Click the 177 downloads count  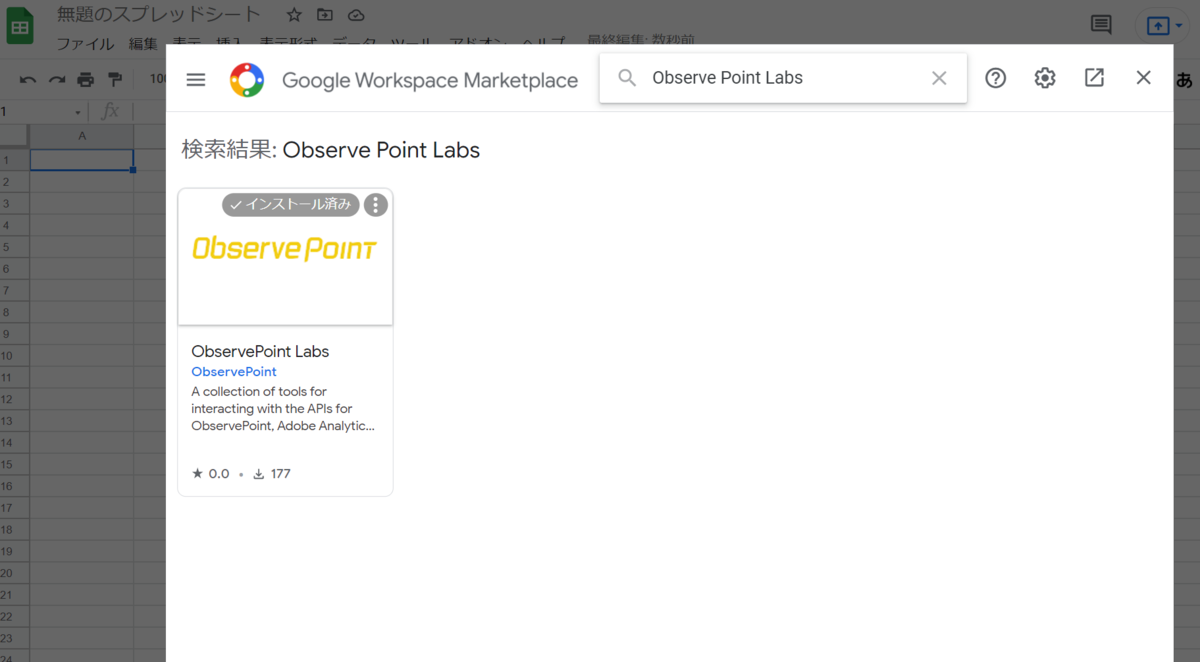click(x=272, y=474)
